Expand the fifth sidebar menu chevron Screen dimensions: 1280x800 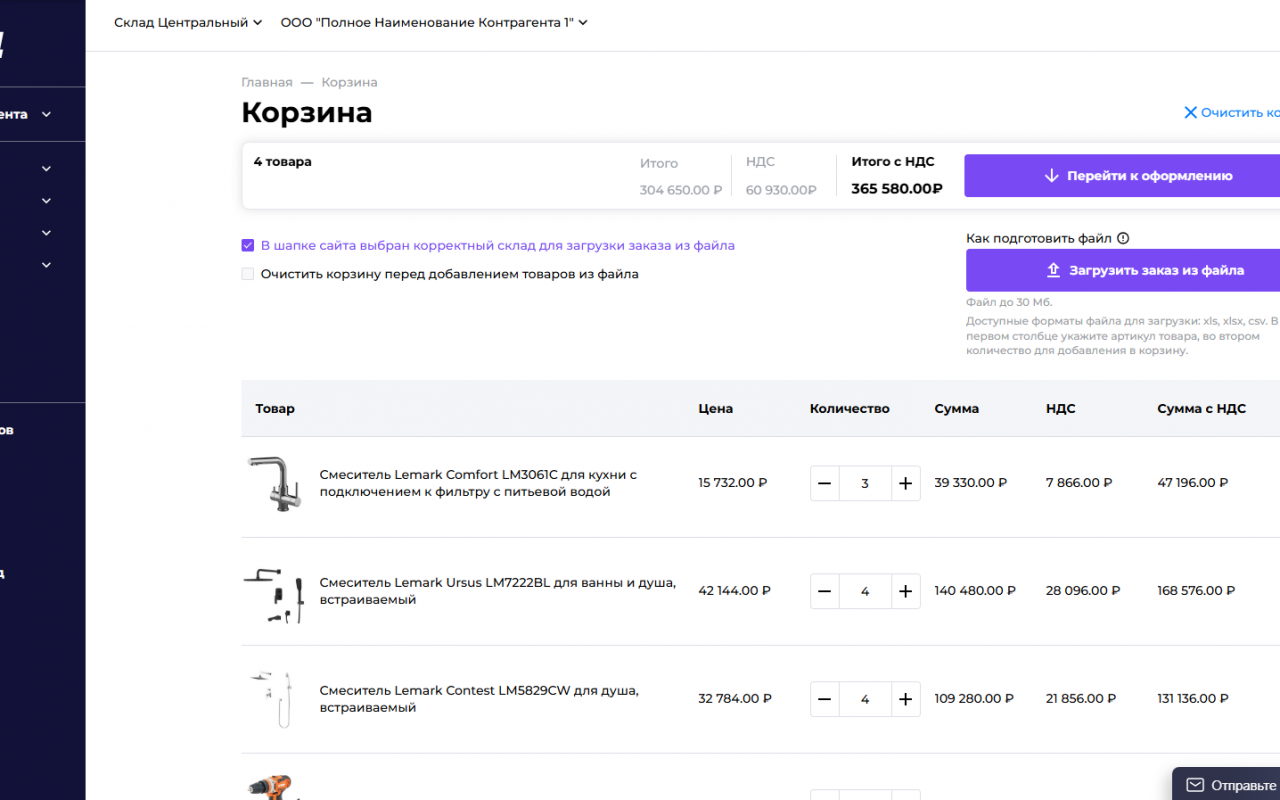click(x=46, y=265)
